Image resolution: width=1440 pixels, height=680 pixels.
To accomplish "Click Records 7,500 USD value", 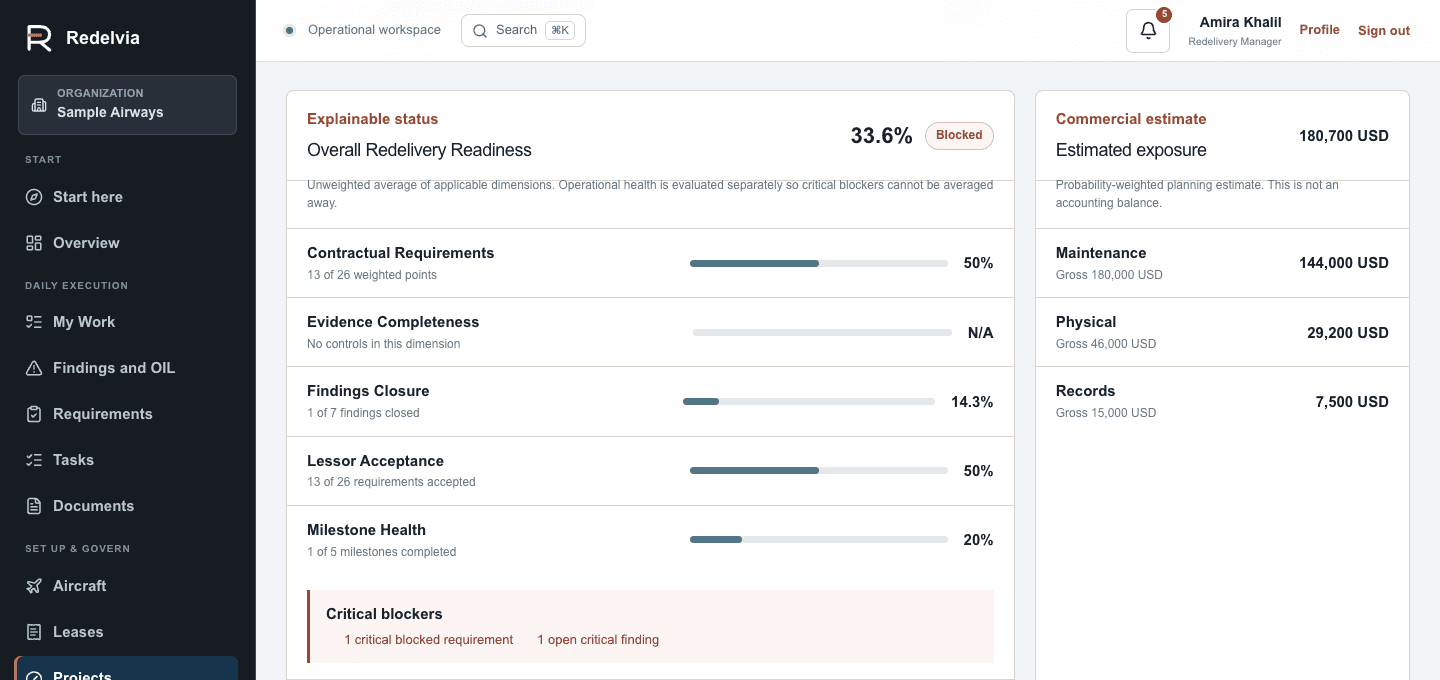I will (1352, 402).
